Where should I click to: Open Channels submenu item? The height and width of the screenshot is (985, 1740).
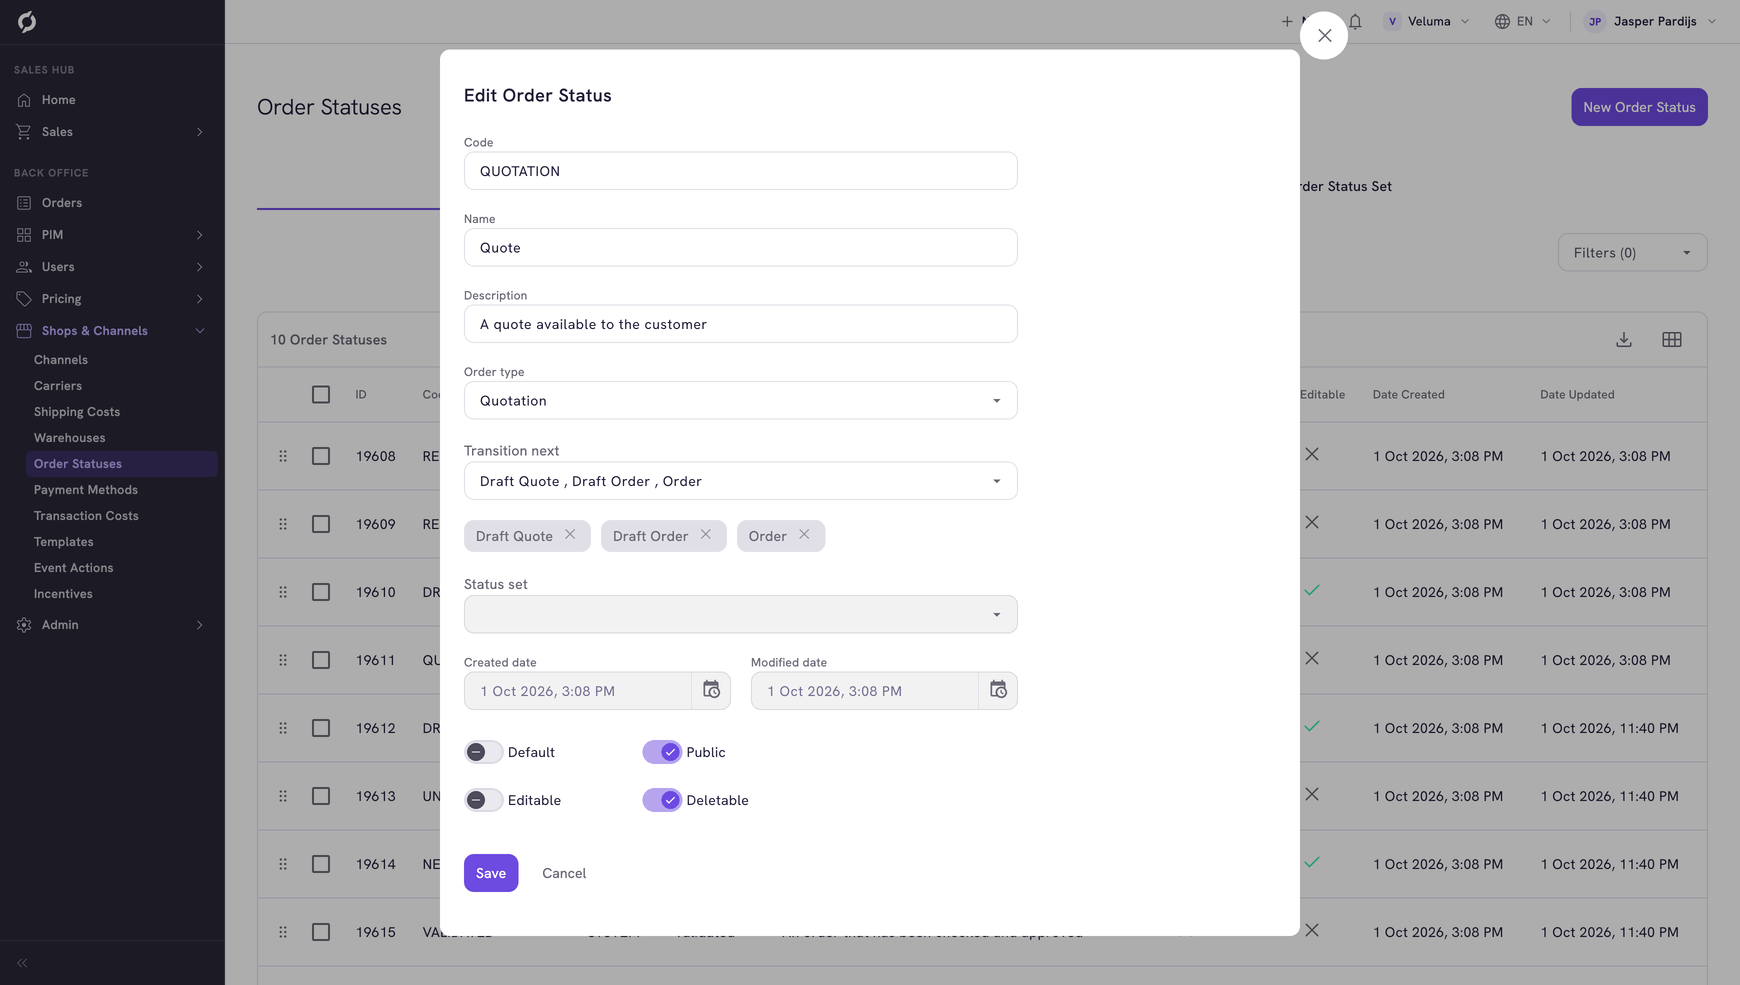(x=61, y=360)
